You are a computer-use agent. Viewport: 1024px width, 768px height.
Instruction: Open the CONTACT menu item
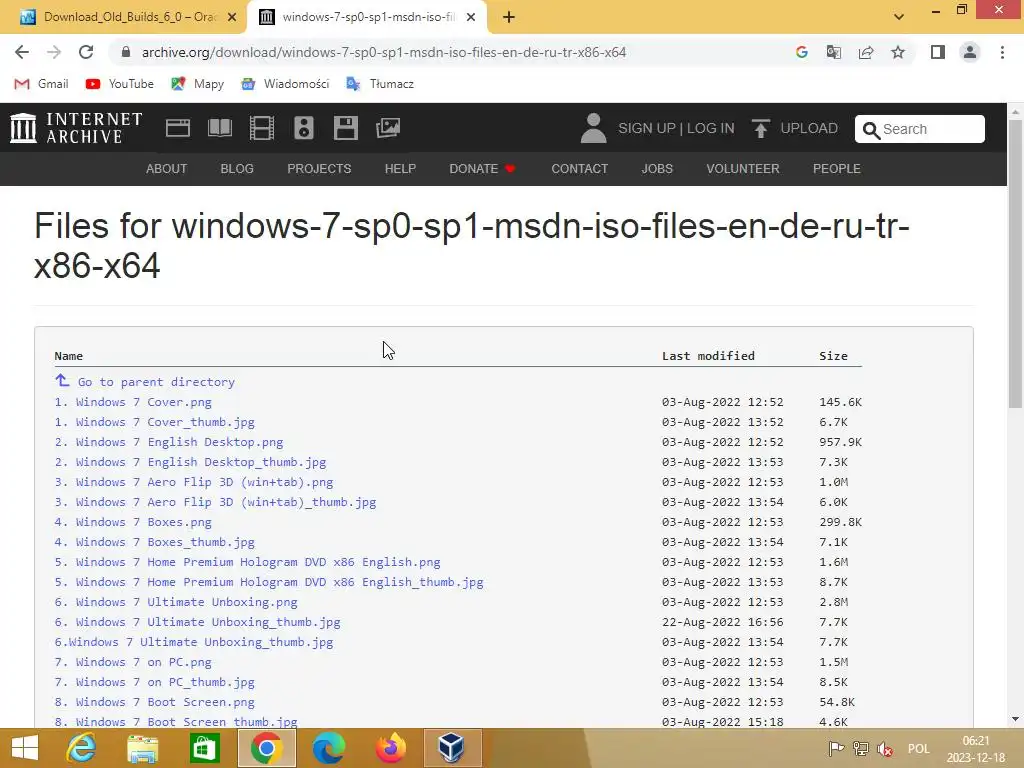pyautogui.click(x=579, y=168)
